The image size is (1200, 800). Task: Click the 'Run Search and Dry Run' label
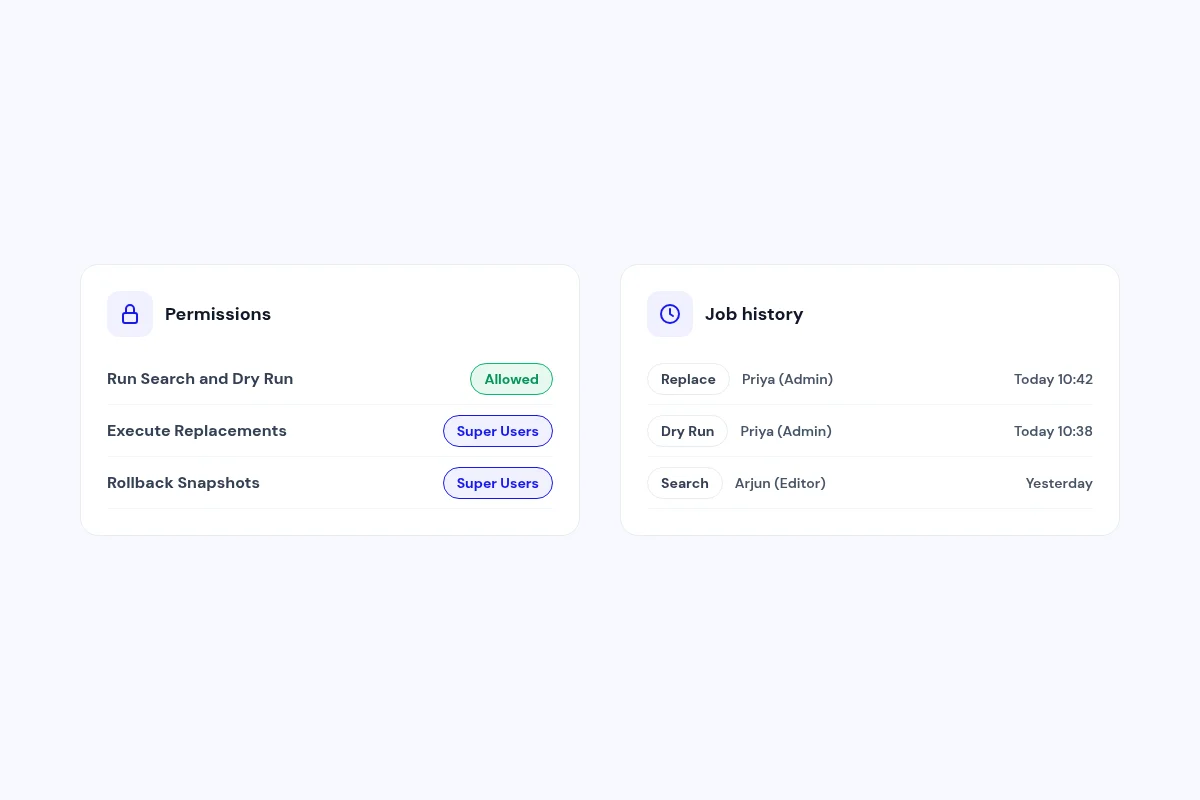[x=200, y=379]
